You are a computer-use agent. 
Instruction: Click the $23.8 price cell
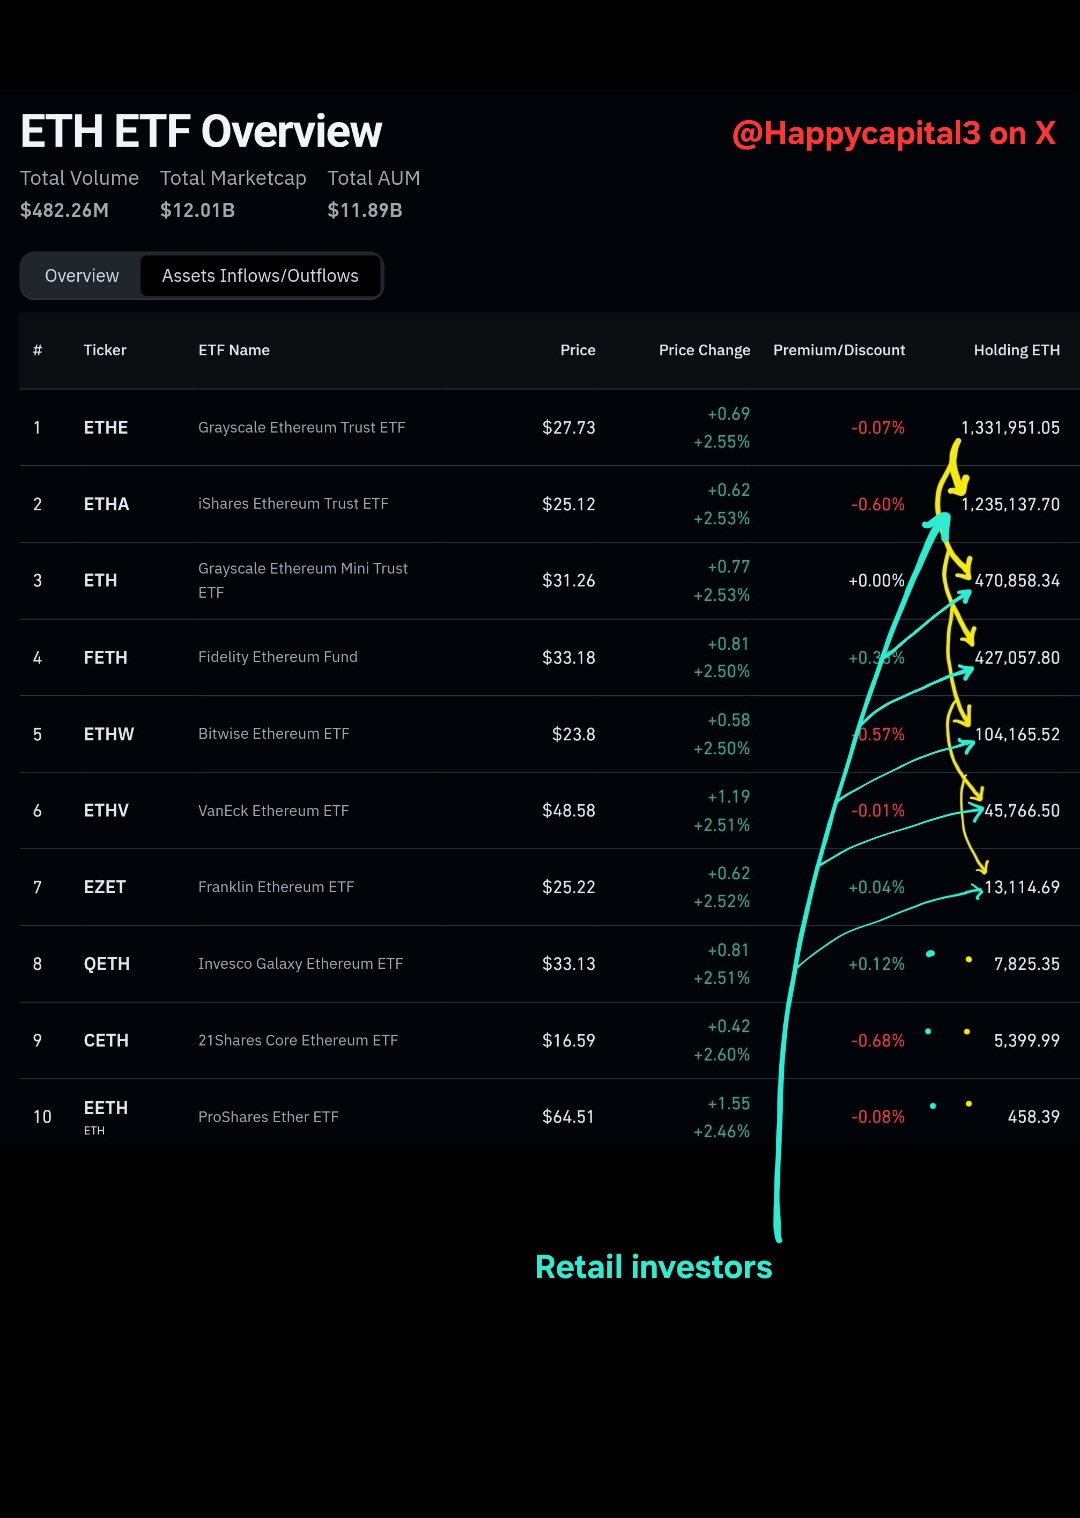[574, 734]
